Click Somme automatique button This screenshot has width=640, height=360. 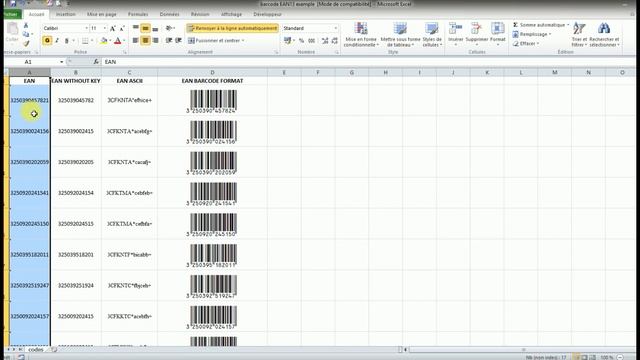pyautogui.click(x=541, y=25)
